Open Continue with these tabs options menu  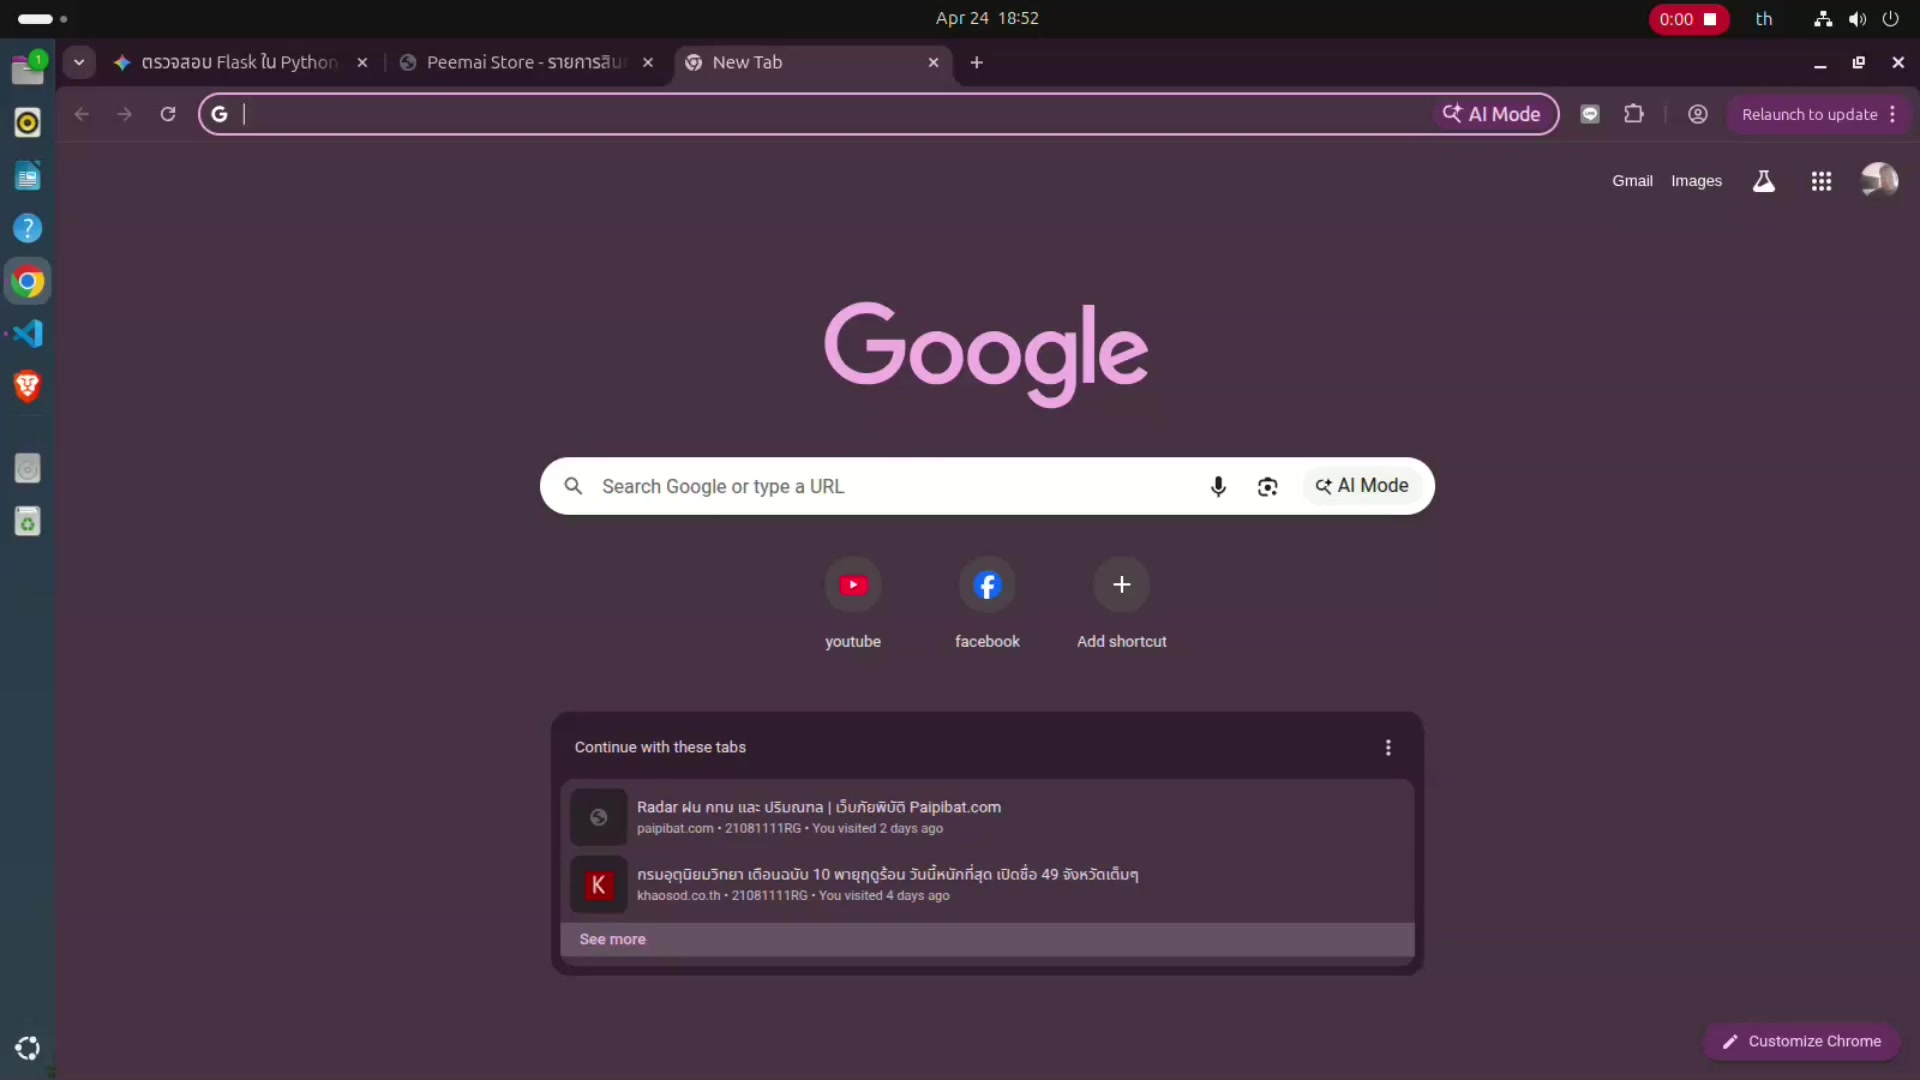pyautogui.click(x=1388, y=748)
